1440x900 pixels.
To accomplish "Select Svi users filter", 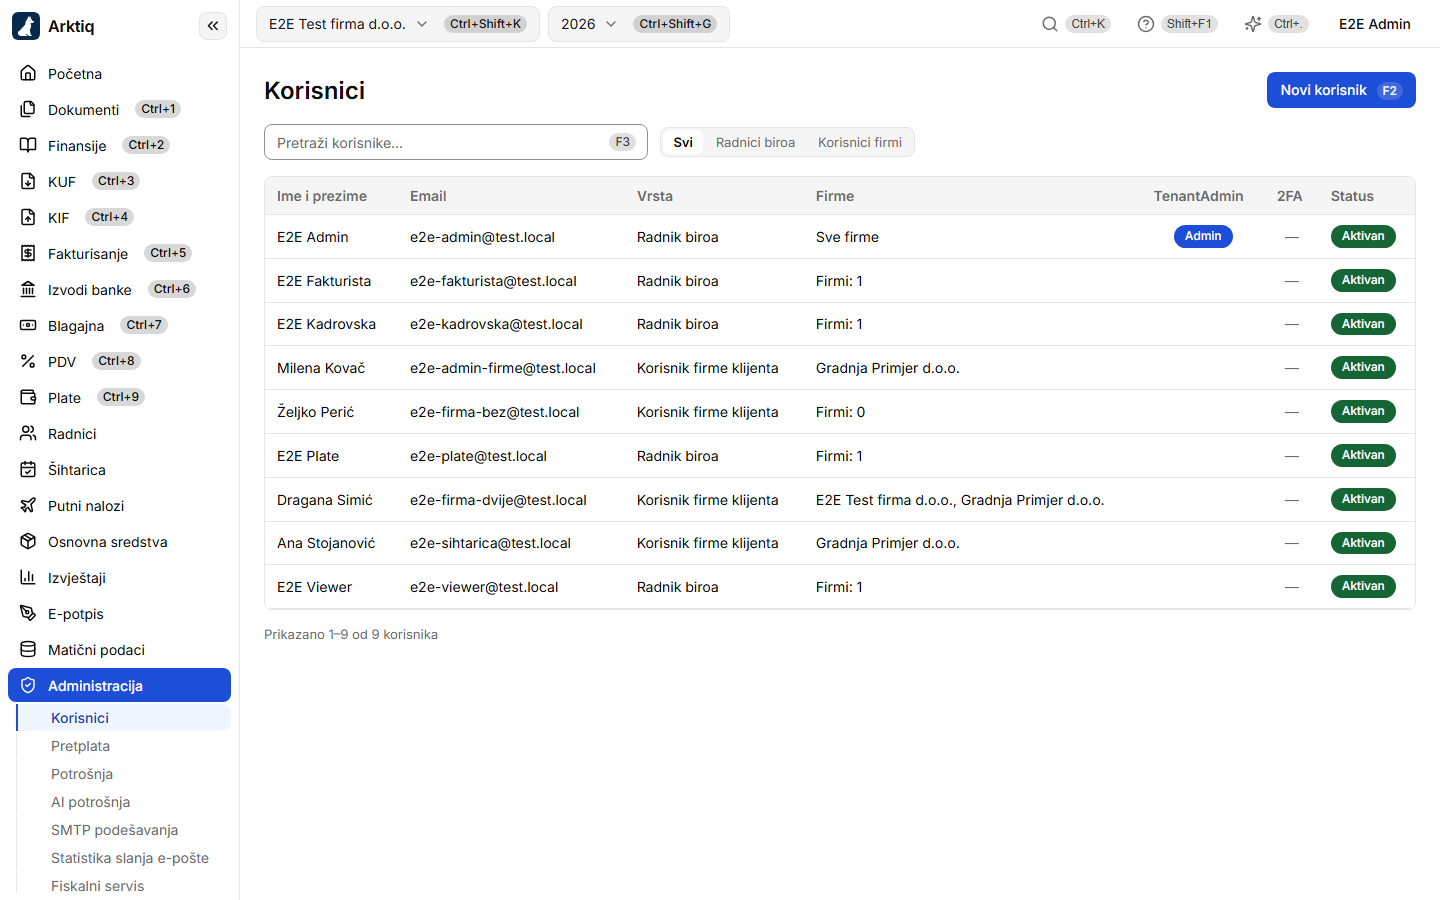I will pos(683,142).
